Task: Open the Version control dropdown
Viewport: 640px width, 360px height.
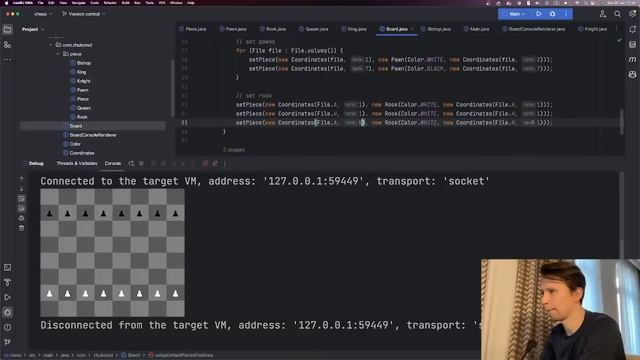Action: click(x=84, y=14)
